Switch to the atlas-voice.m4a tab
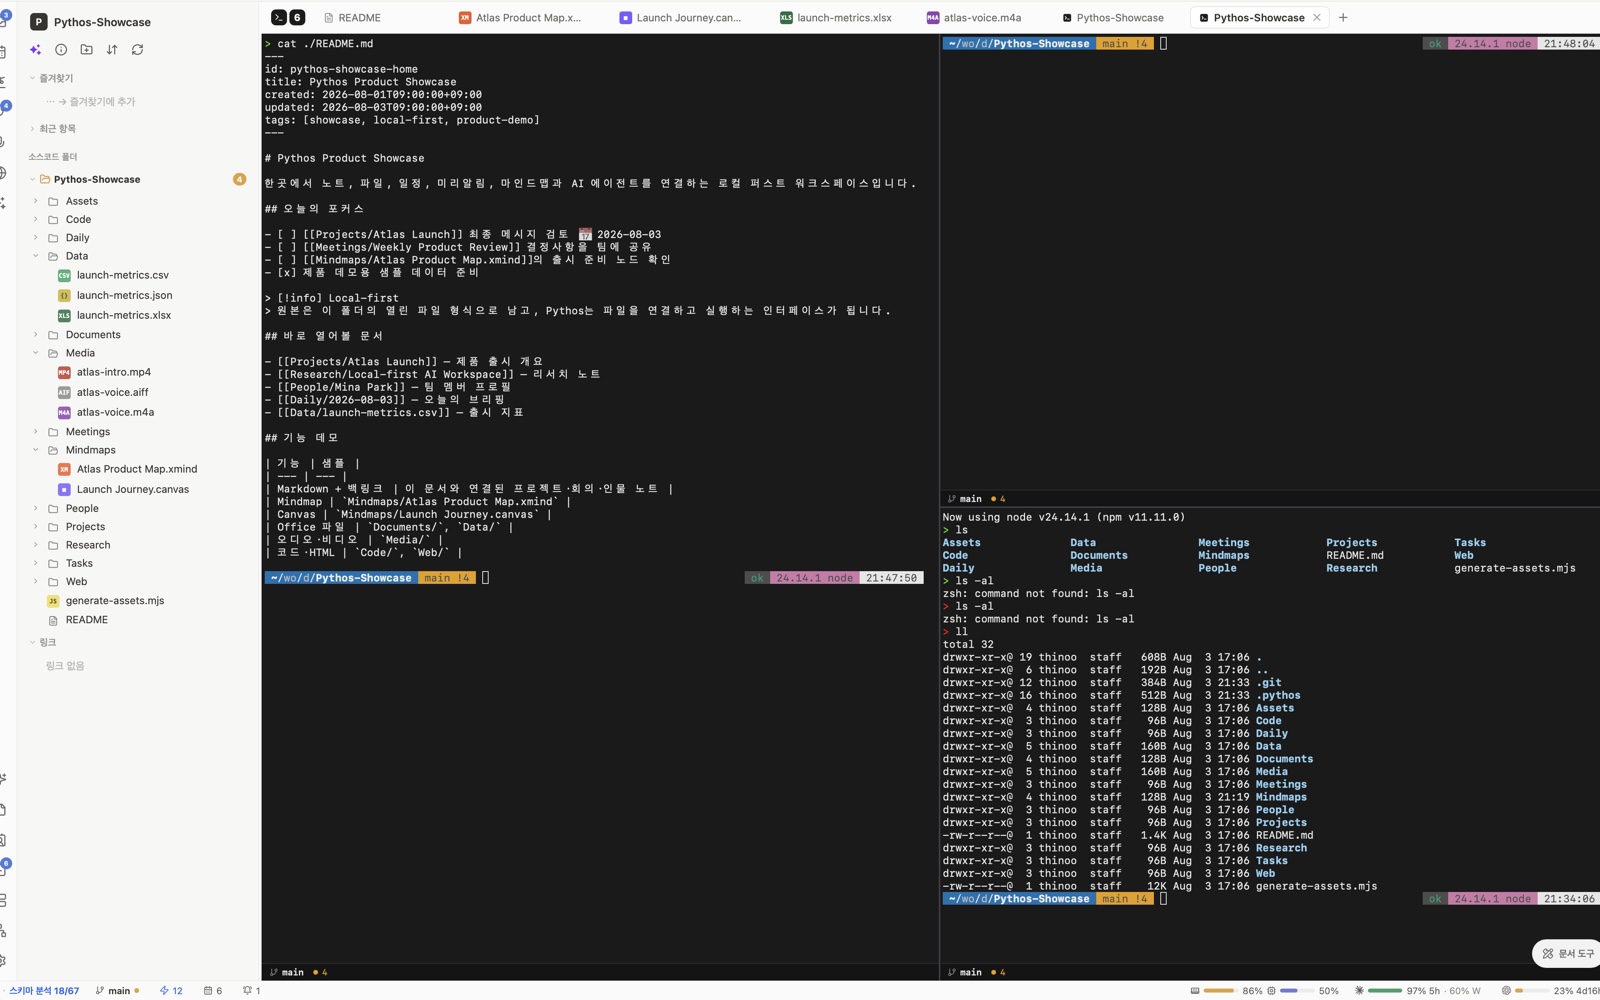 (974, 17)
